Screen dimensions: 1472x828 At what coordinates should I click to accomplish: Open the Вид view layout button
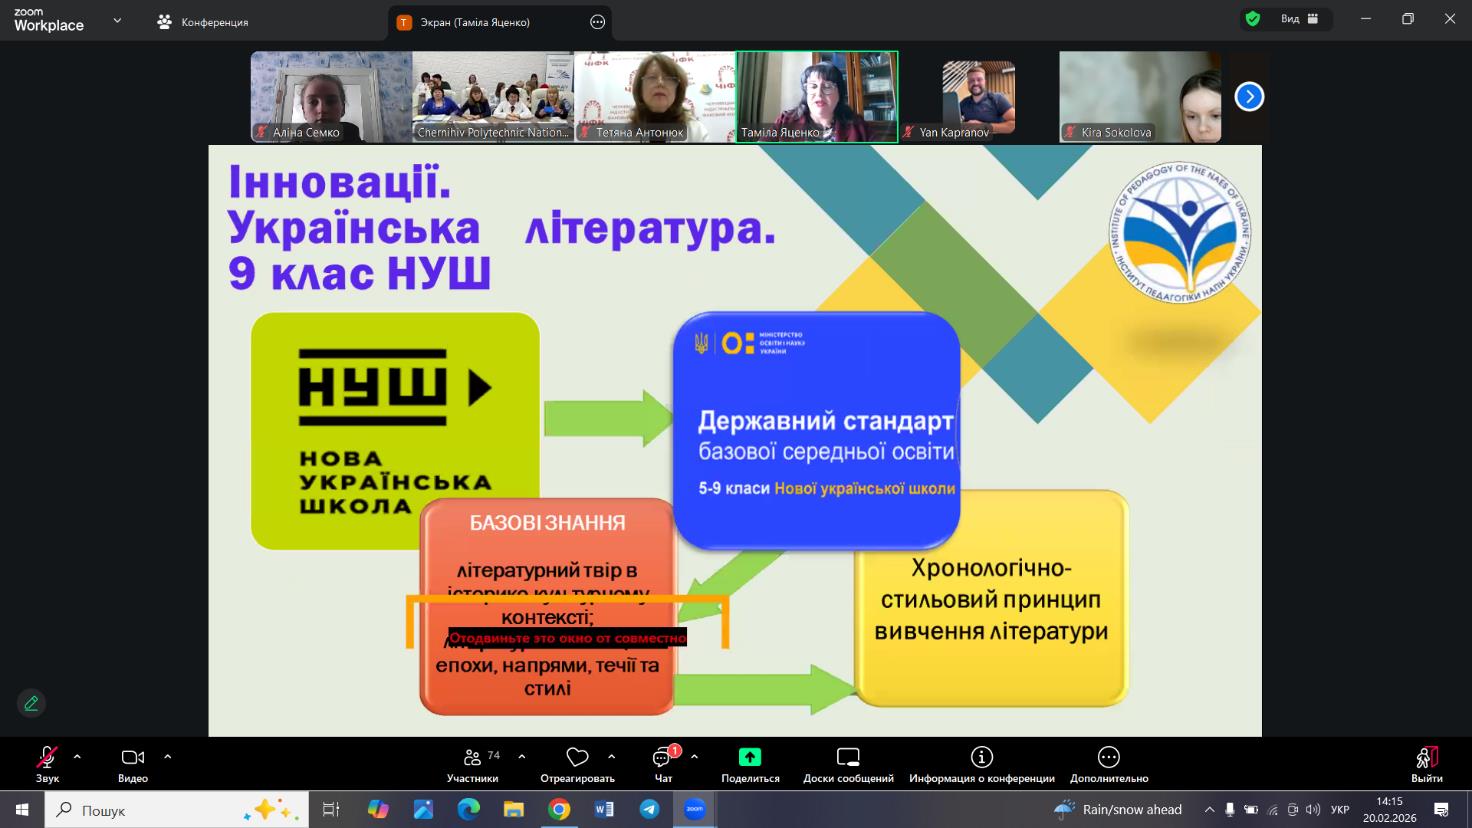1298,19
